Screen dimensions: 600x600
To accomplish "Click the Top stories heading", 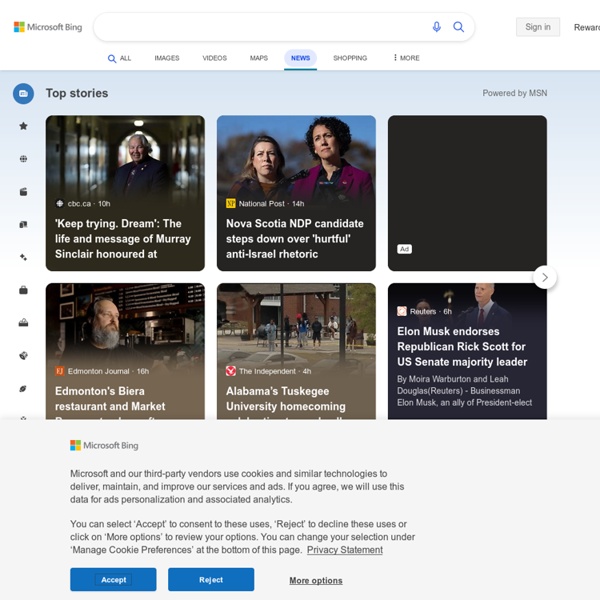I will coord(77,93).
